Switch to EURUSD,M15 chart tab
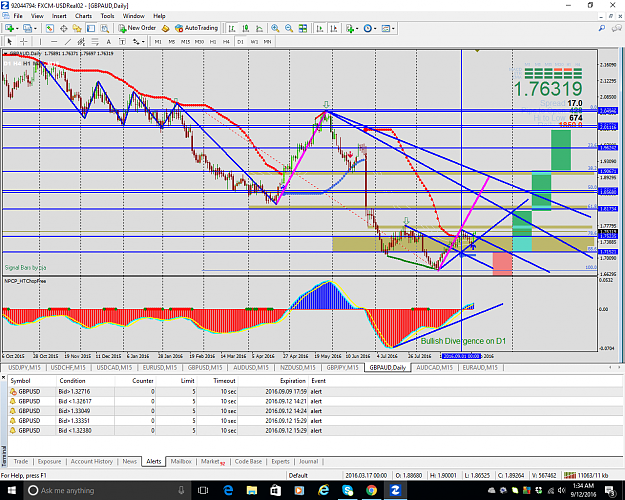Image resolution: width=625 pixels, height=500 pixels. [x=160, y=367]
